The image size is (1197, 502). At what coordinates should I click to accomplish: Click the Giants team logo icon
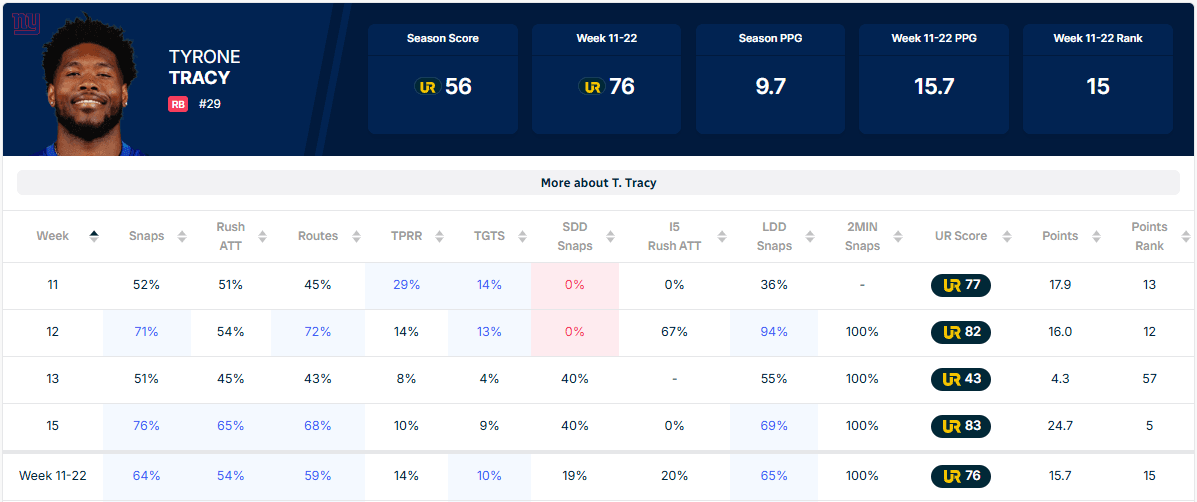pyautogui.click(x=26, y=23)
